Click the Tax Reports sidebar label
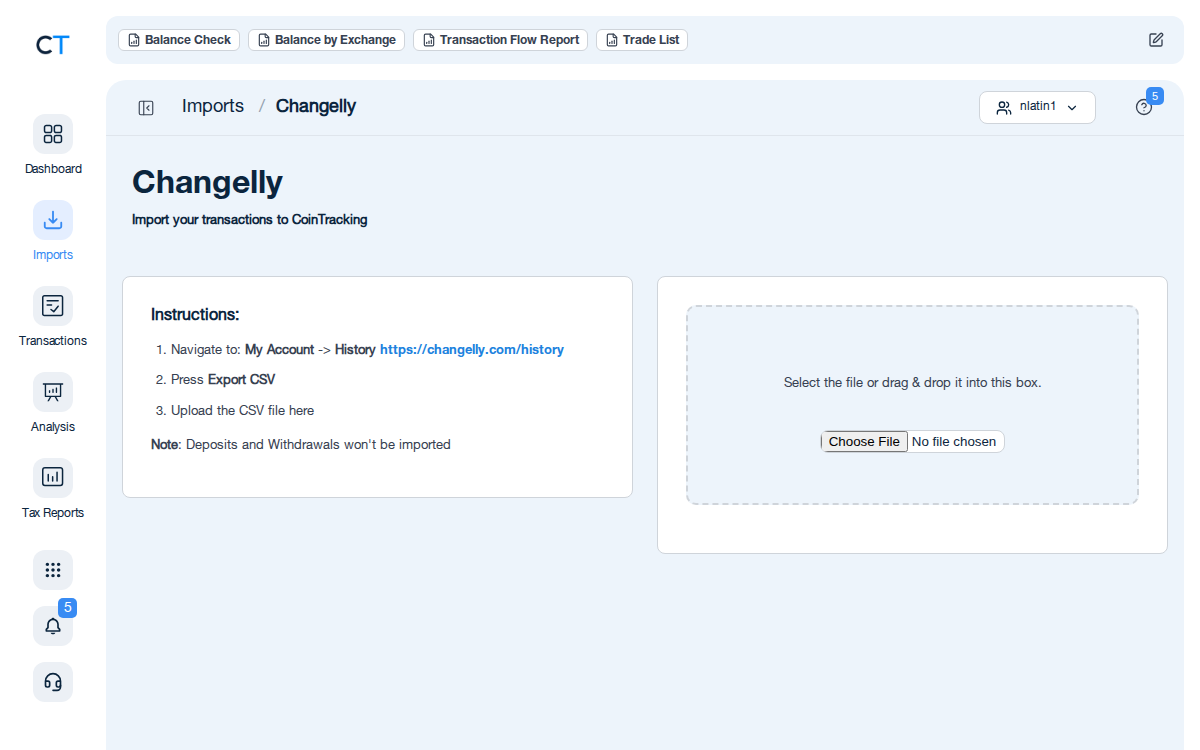Image resolution: width=1200 pixels, height=750 pixels. point(53,513)
